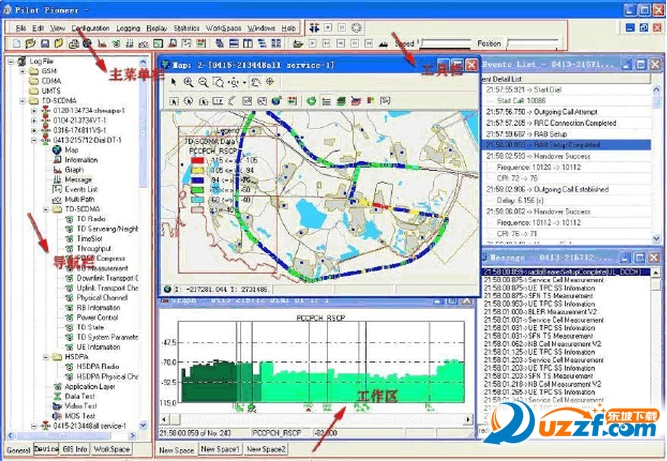Click the Save disk icon in main toolbar
The image size is (667, 461).
coord(44,43)
